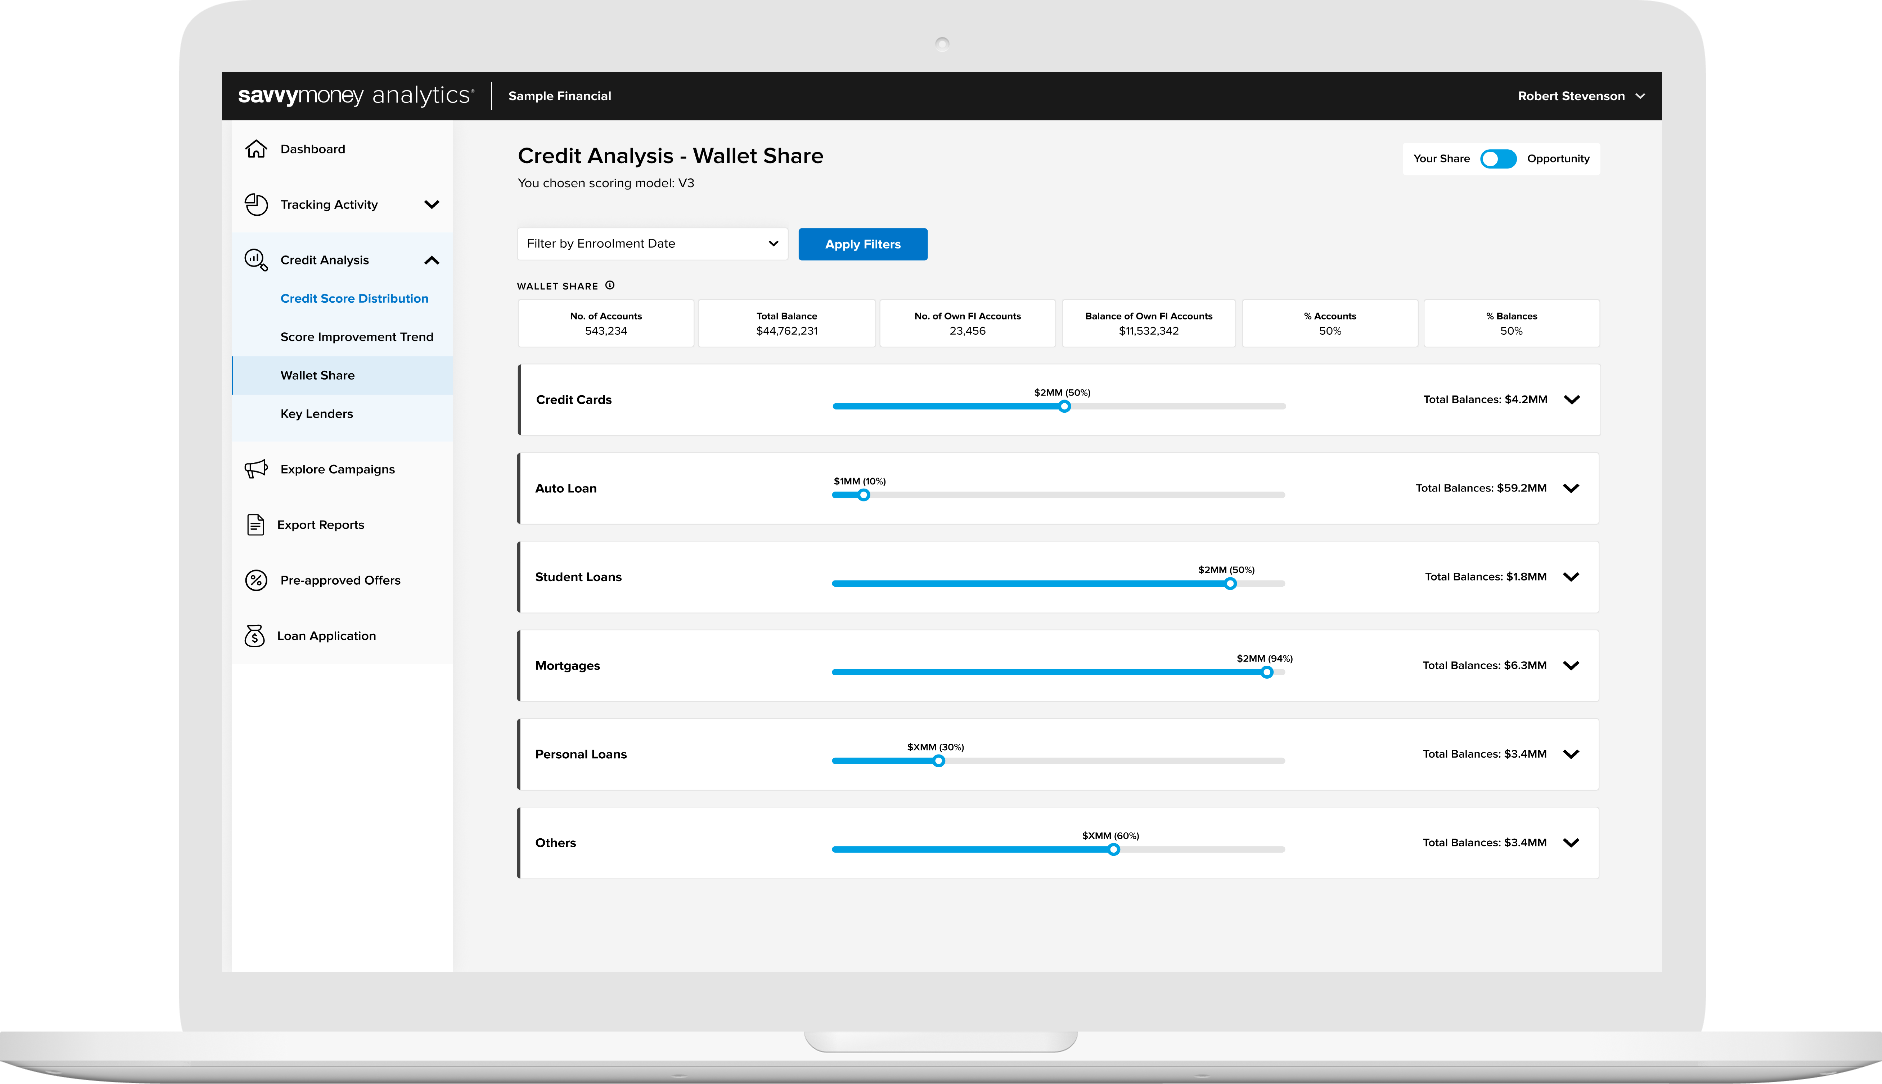The image size is (1882, 1084).
Task: Select Key Lenders in the sidebar
Action: (317, 414)
